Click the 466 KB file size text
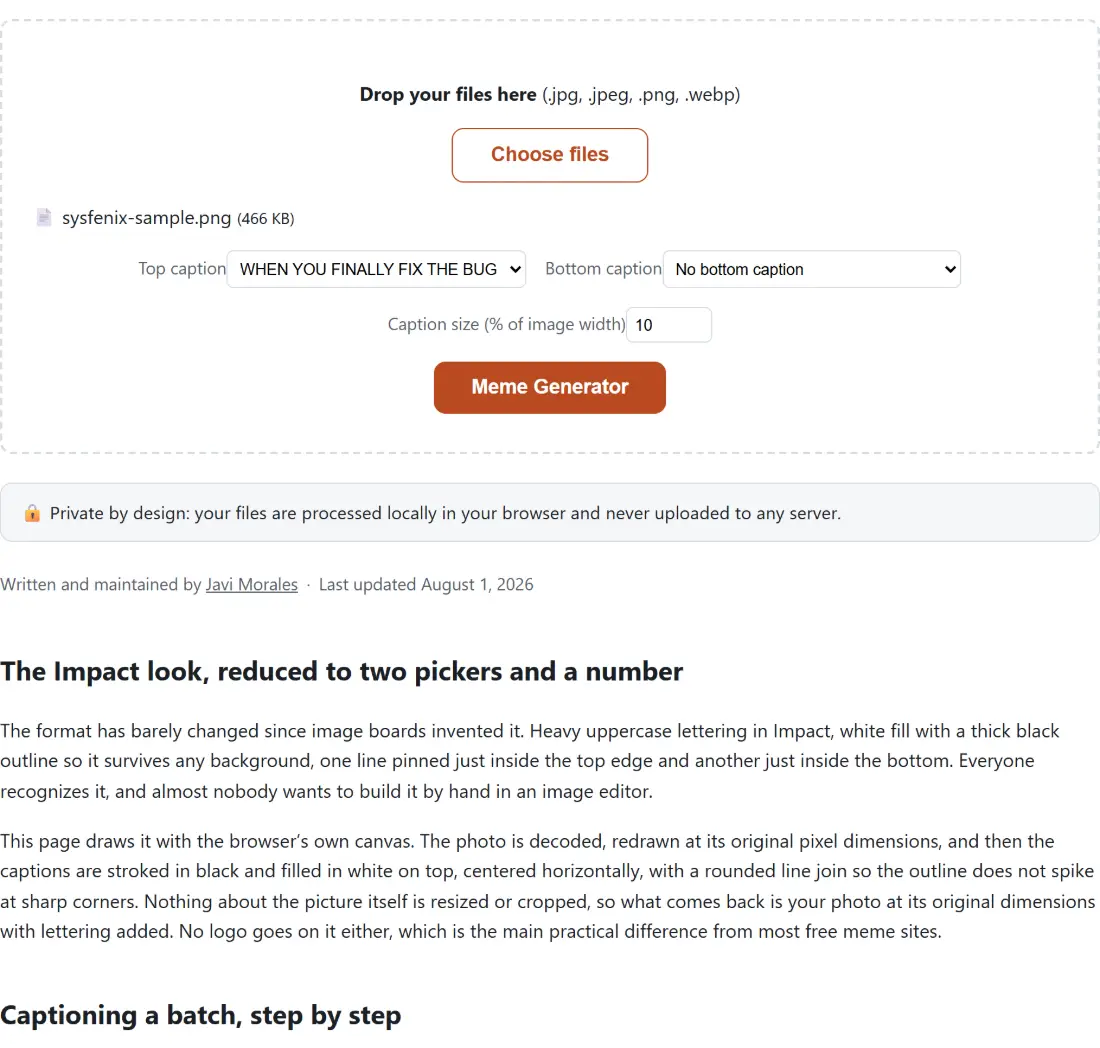 pyautogui.click(x=265, y=219)
